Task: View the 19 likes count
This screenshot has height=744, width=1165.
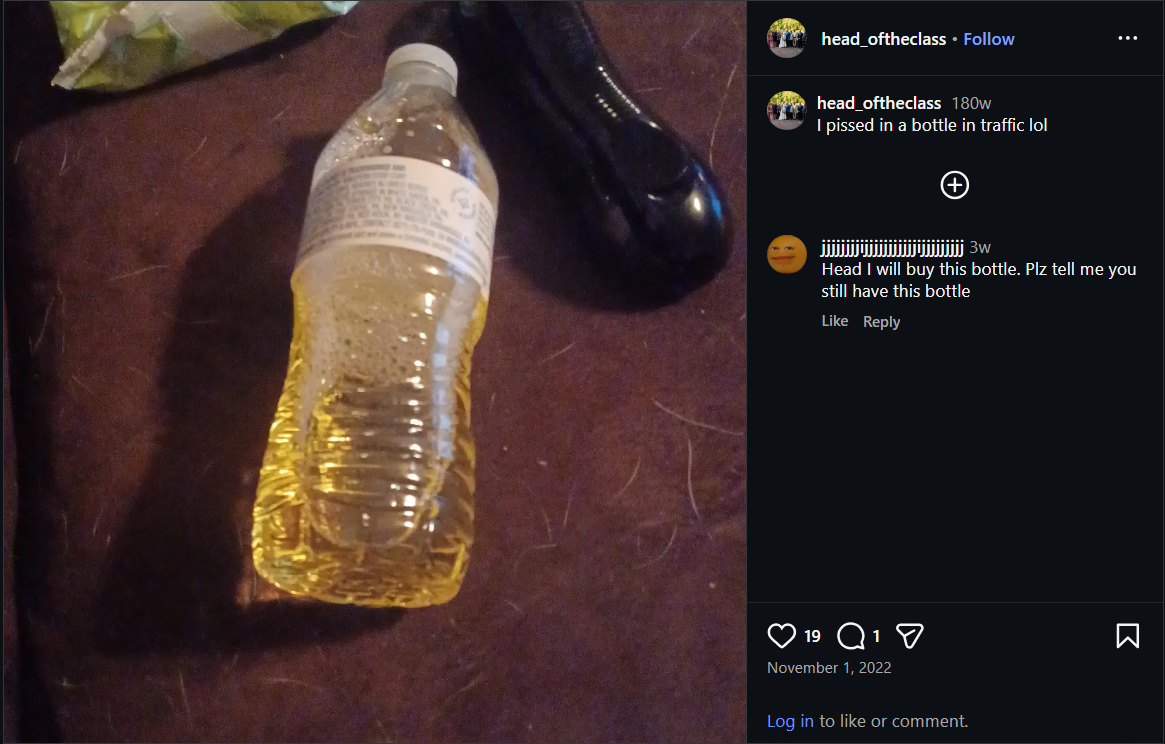Action: point(812,636)
